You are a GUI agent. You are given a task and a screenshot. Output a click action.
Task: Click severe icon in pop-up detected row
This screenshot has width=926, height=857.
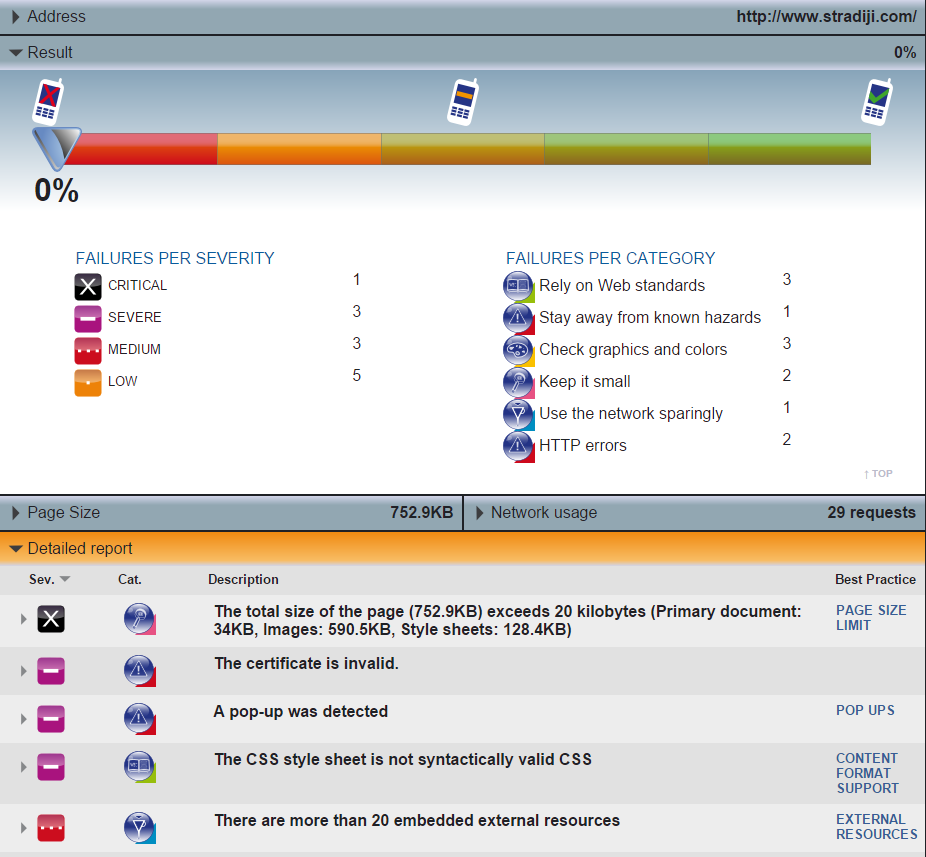[51, 719]
